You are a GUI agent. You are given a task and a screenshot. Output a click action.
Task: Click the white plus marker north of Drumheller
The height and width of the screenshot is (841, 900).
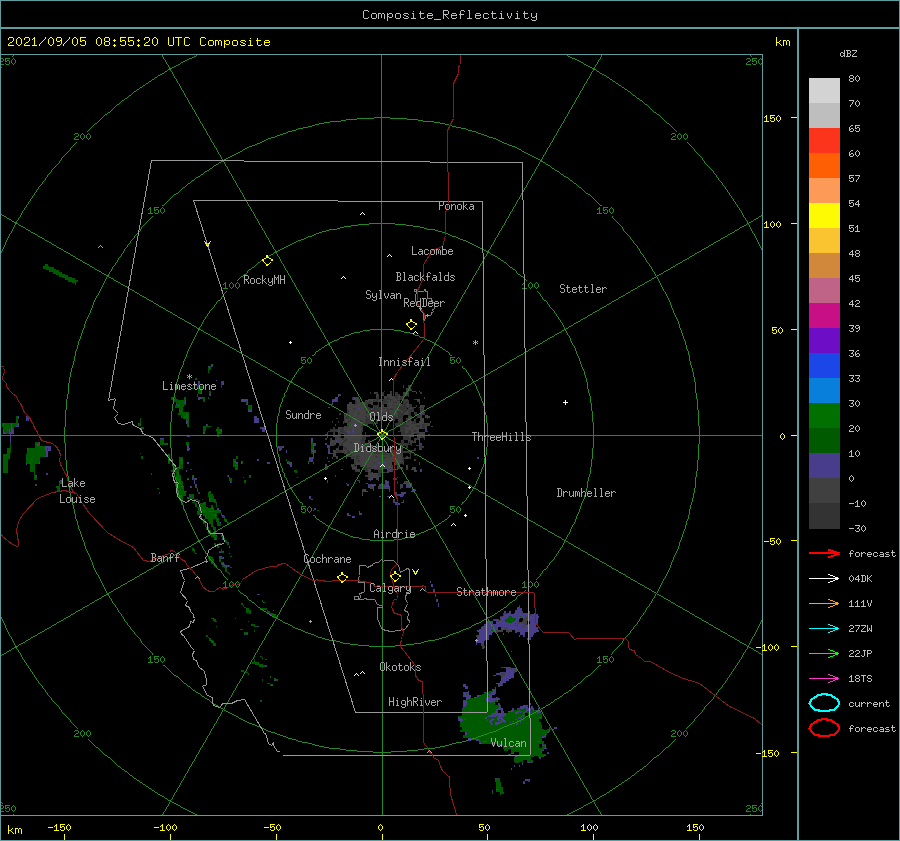click(x=565, y=402)
